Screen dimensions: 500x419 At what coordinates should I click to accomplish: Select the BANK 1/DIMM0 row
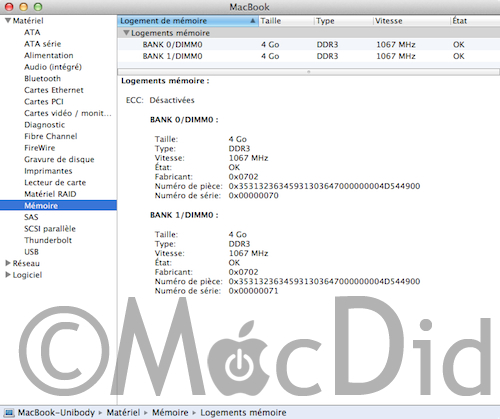(309, 56)
